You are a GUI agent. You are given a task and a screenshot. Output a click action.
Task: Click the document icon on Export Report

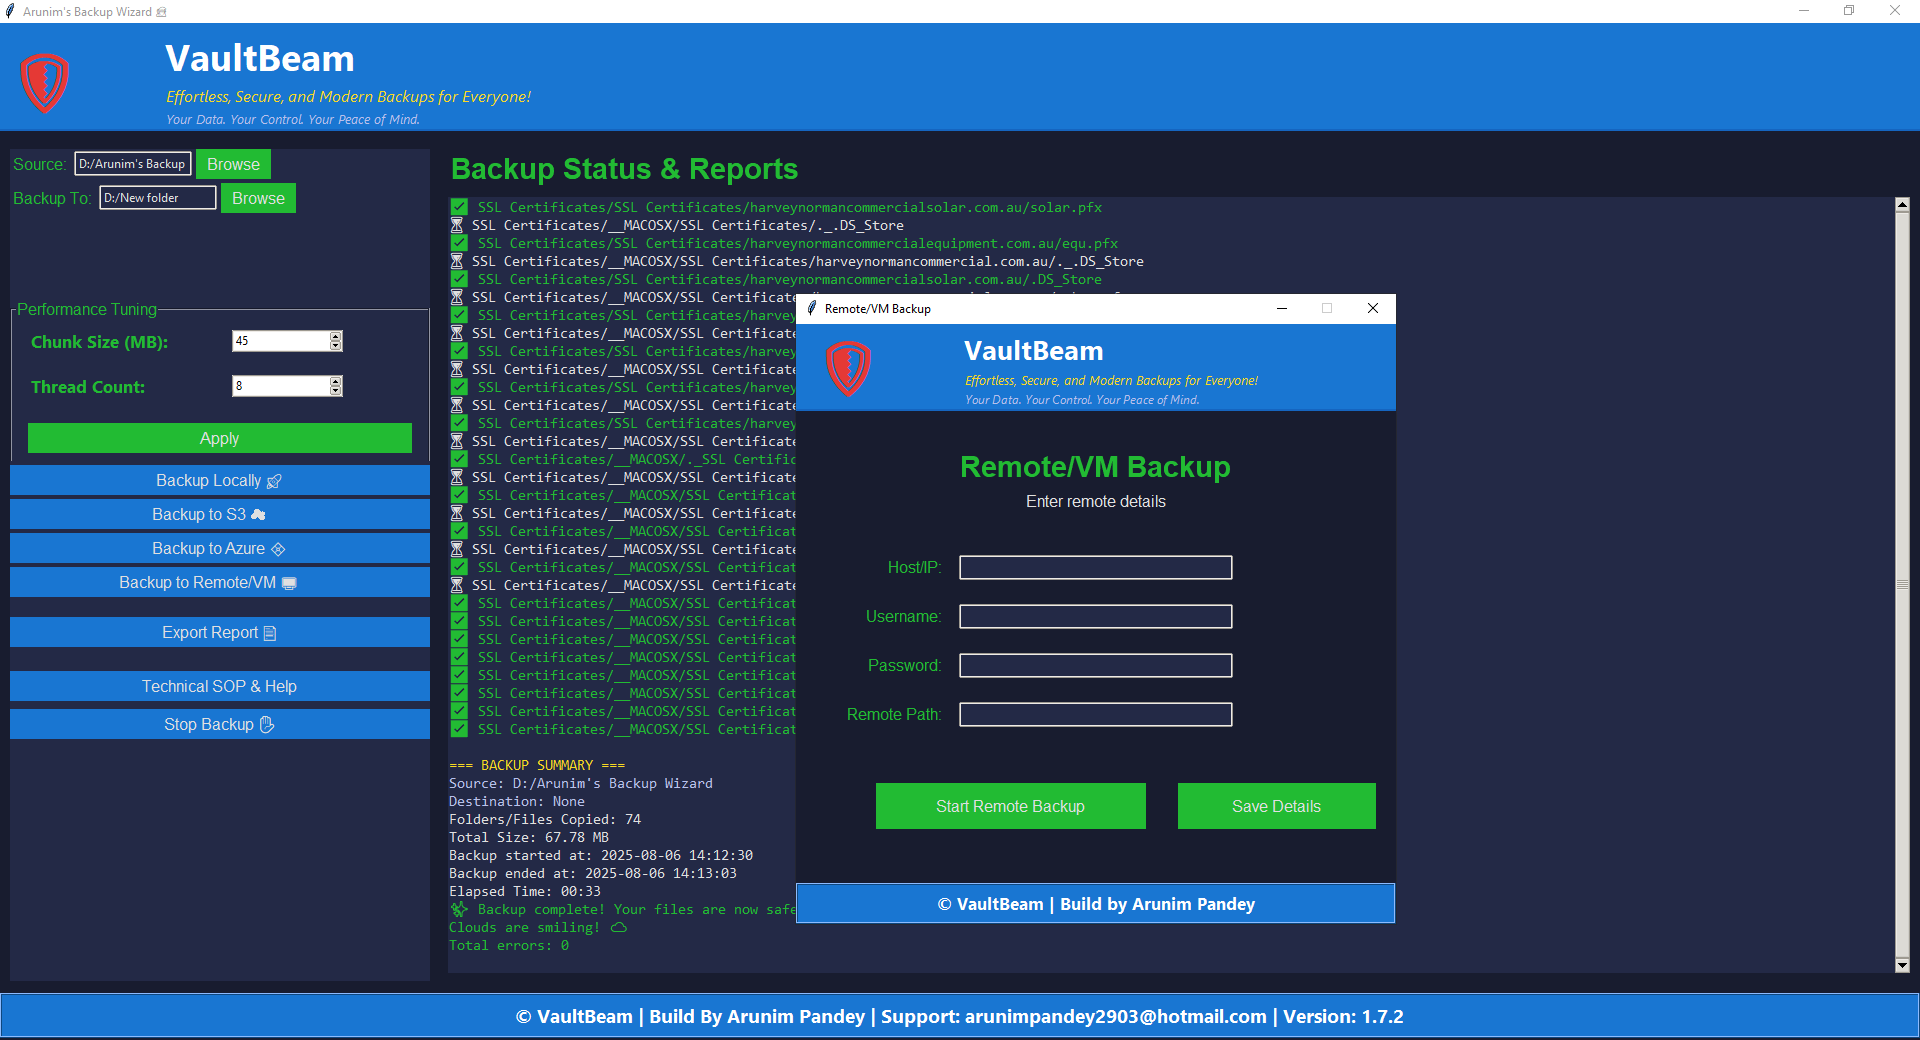pyautogui.click(x=270, y=632)
